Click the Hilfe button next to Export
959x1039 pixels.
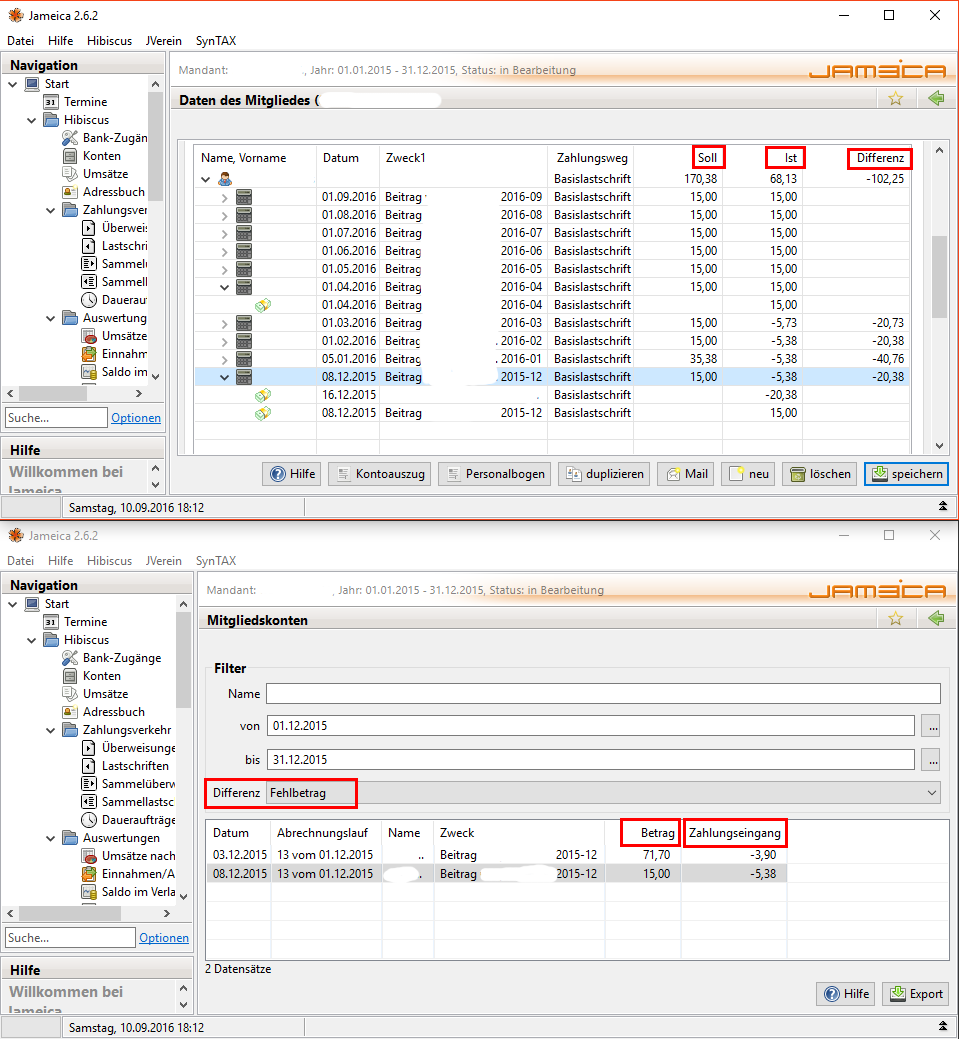(846, 994)
